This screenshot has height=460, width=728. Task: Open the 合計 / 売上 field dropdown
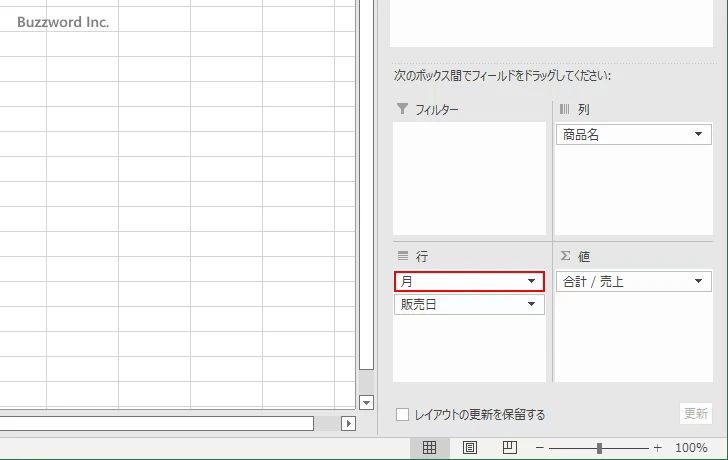tap(698, 281)
